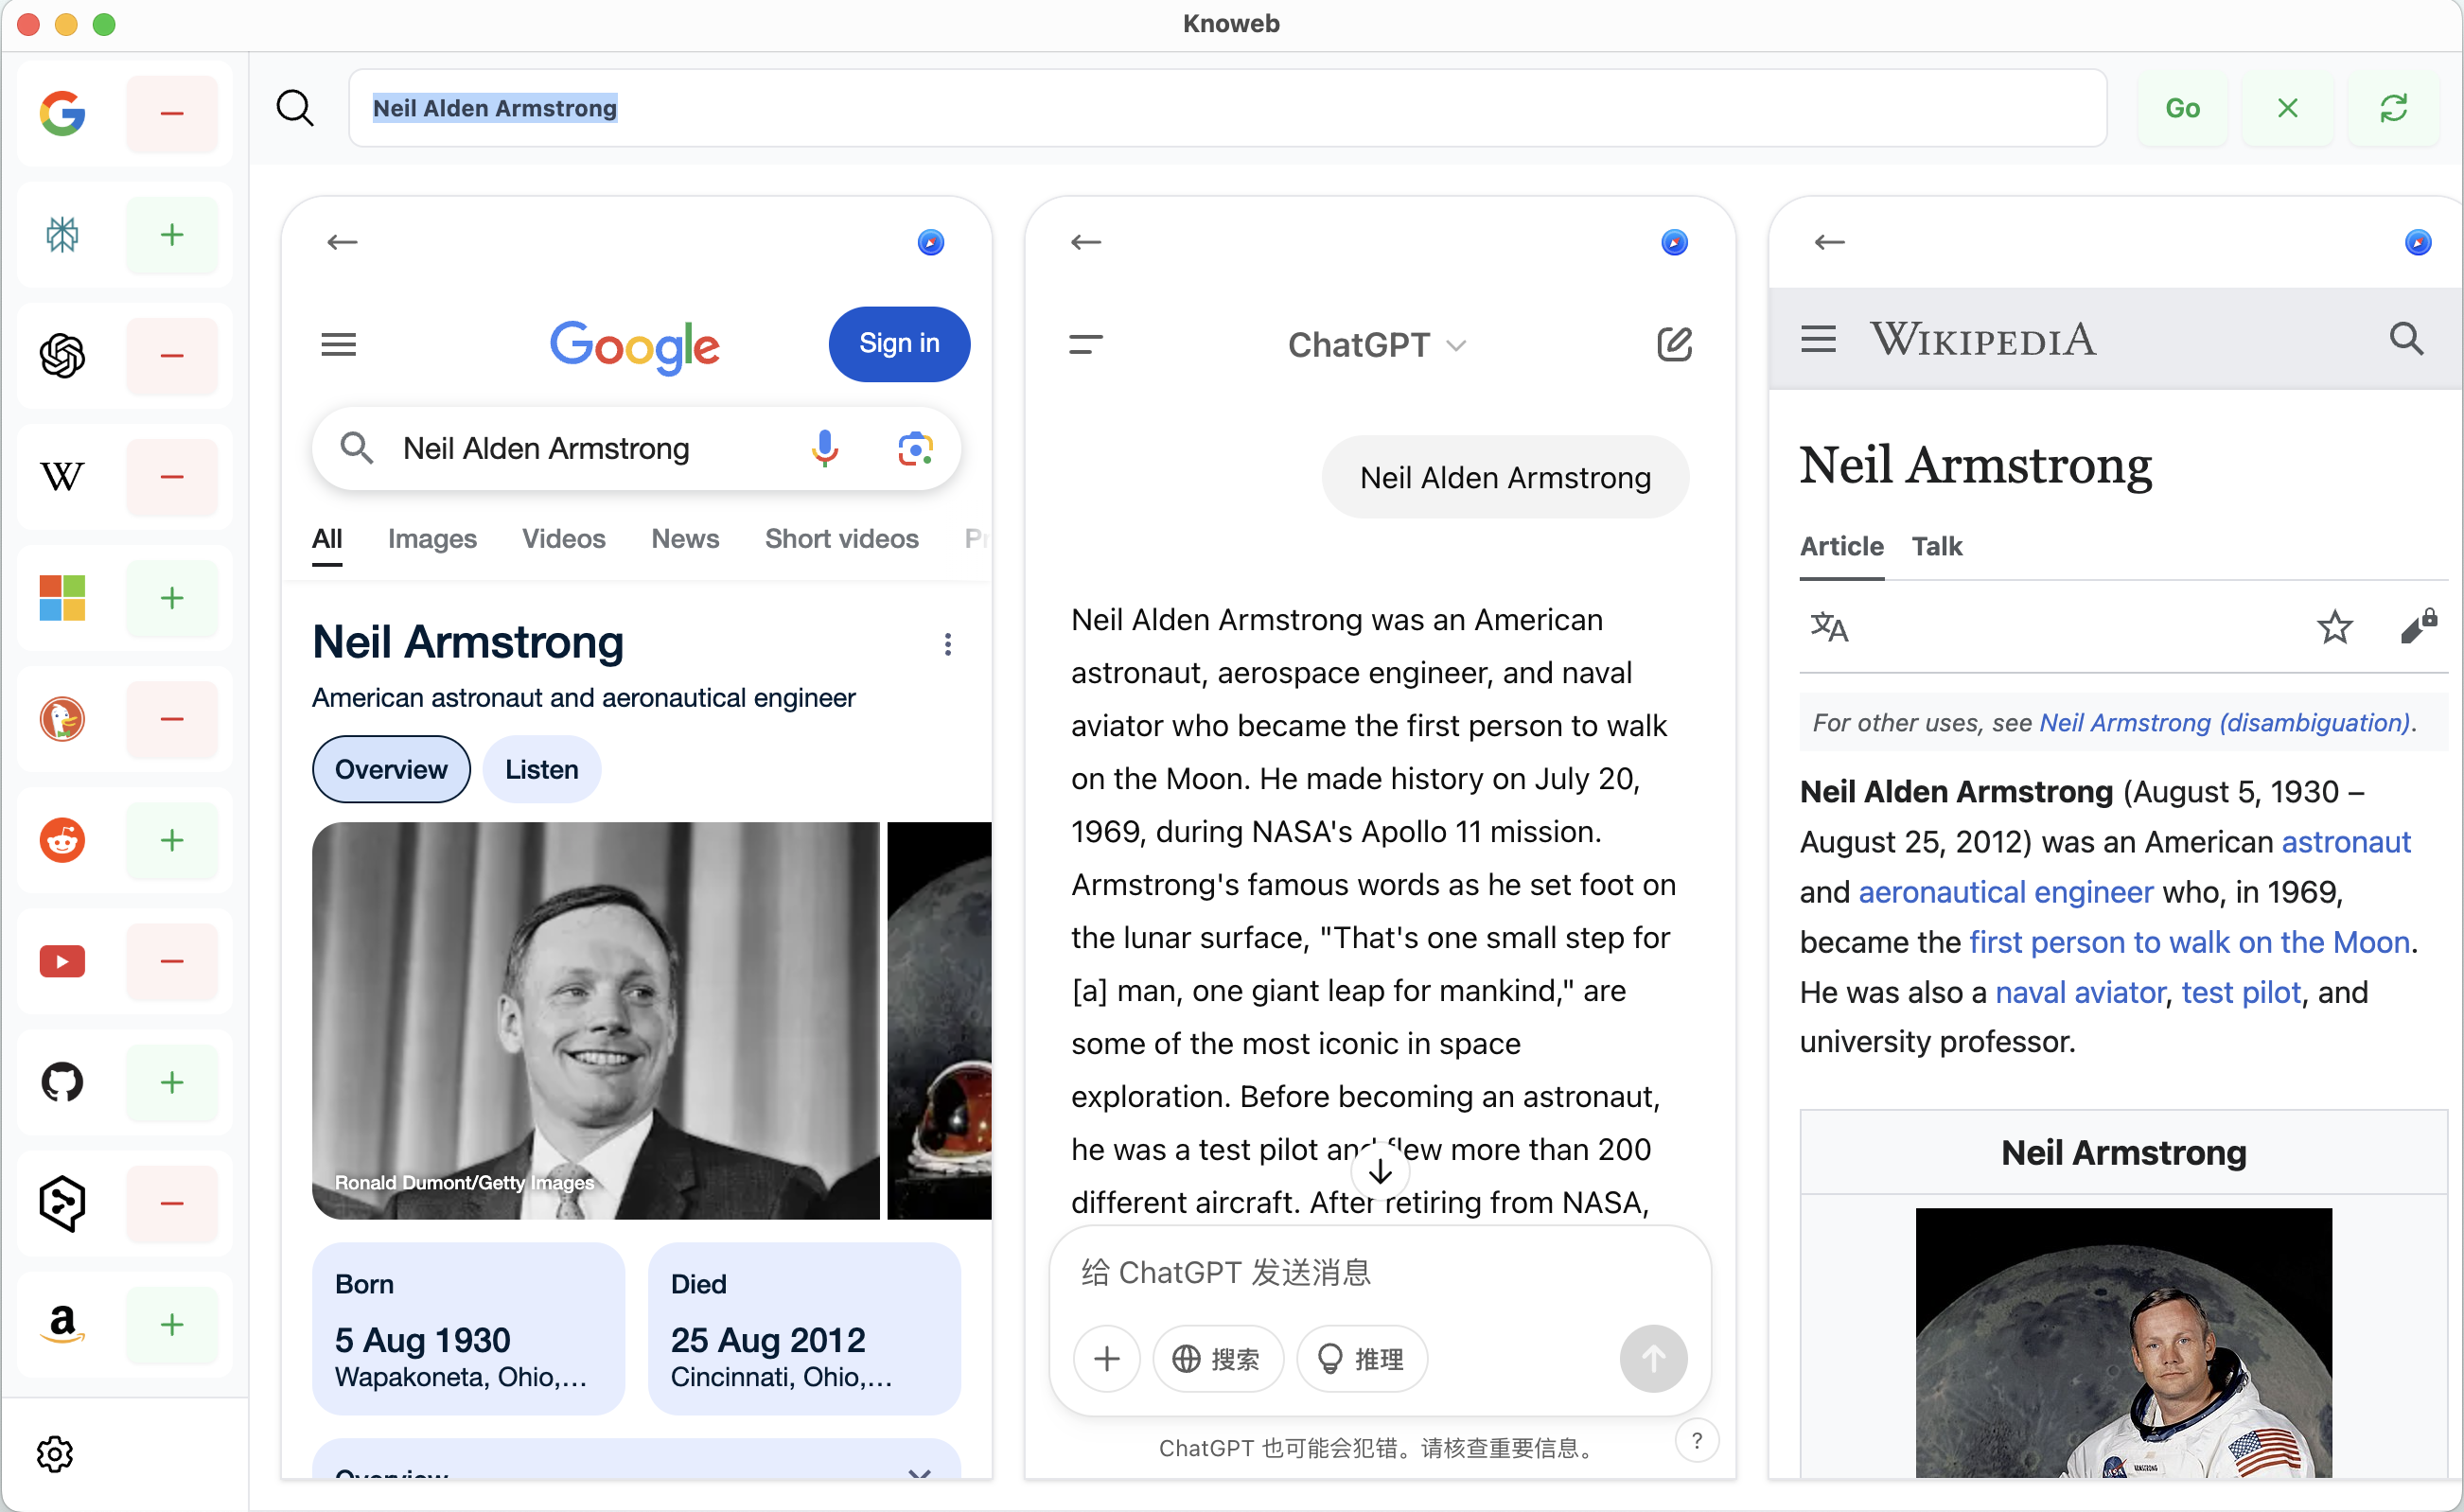This screenshot has height=1512, width=2464.
Task: Add Reddit with its plus button
Action: point(172,840)
